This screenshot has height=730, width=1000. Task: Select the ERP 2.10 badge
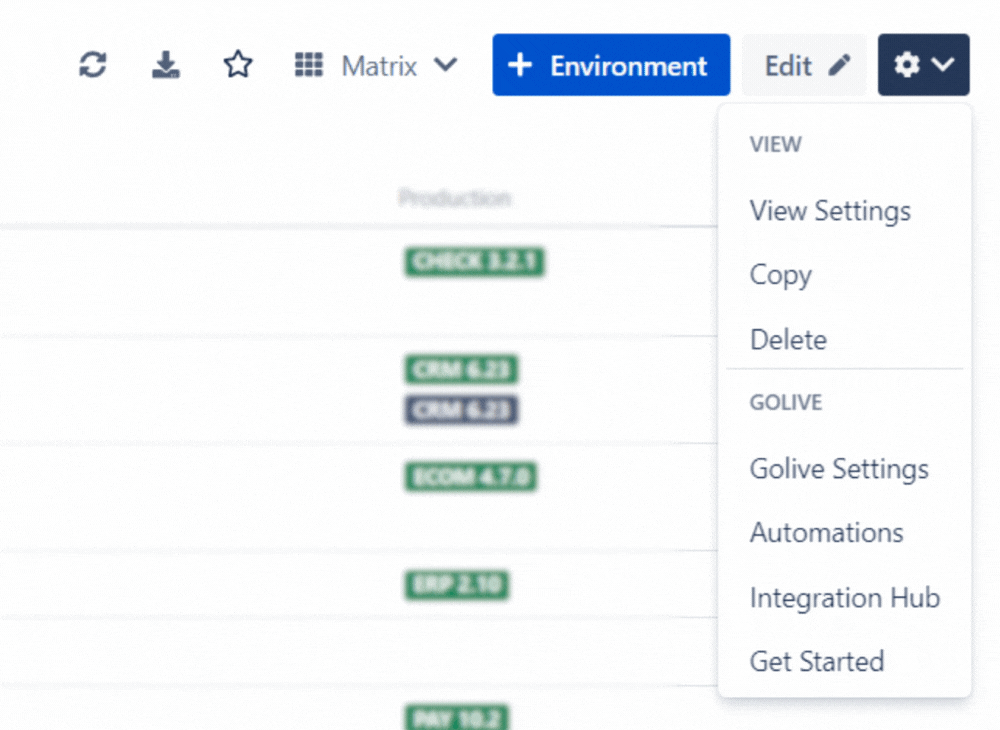[x=457, y=584]
